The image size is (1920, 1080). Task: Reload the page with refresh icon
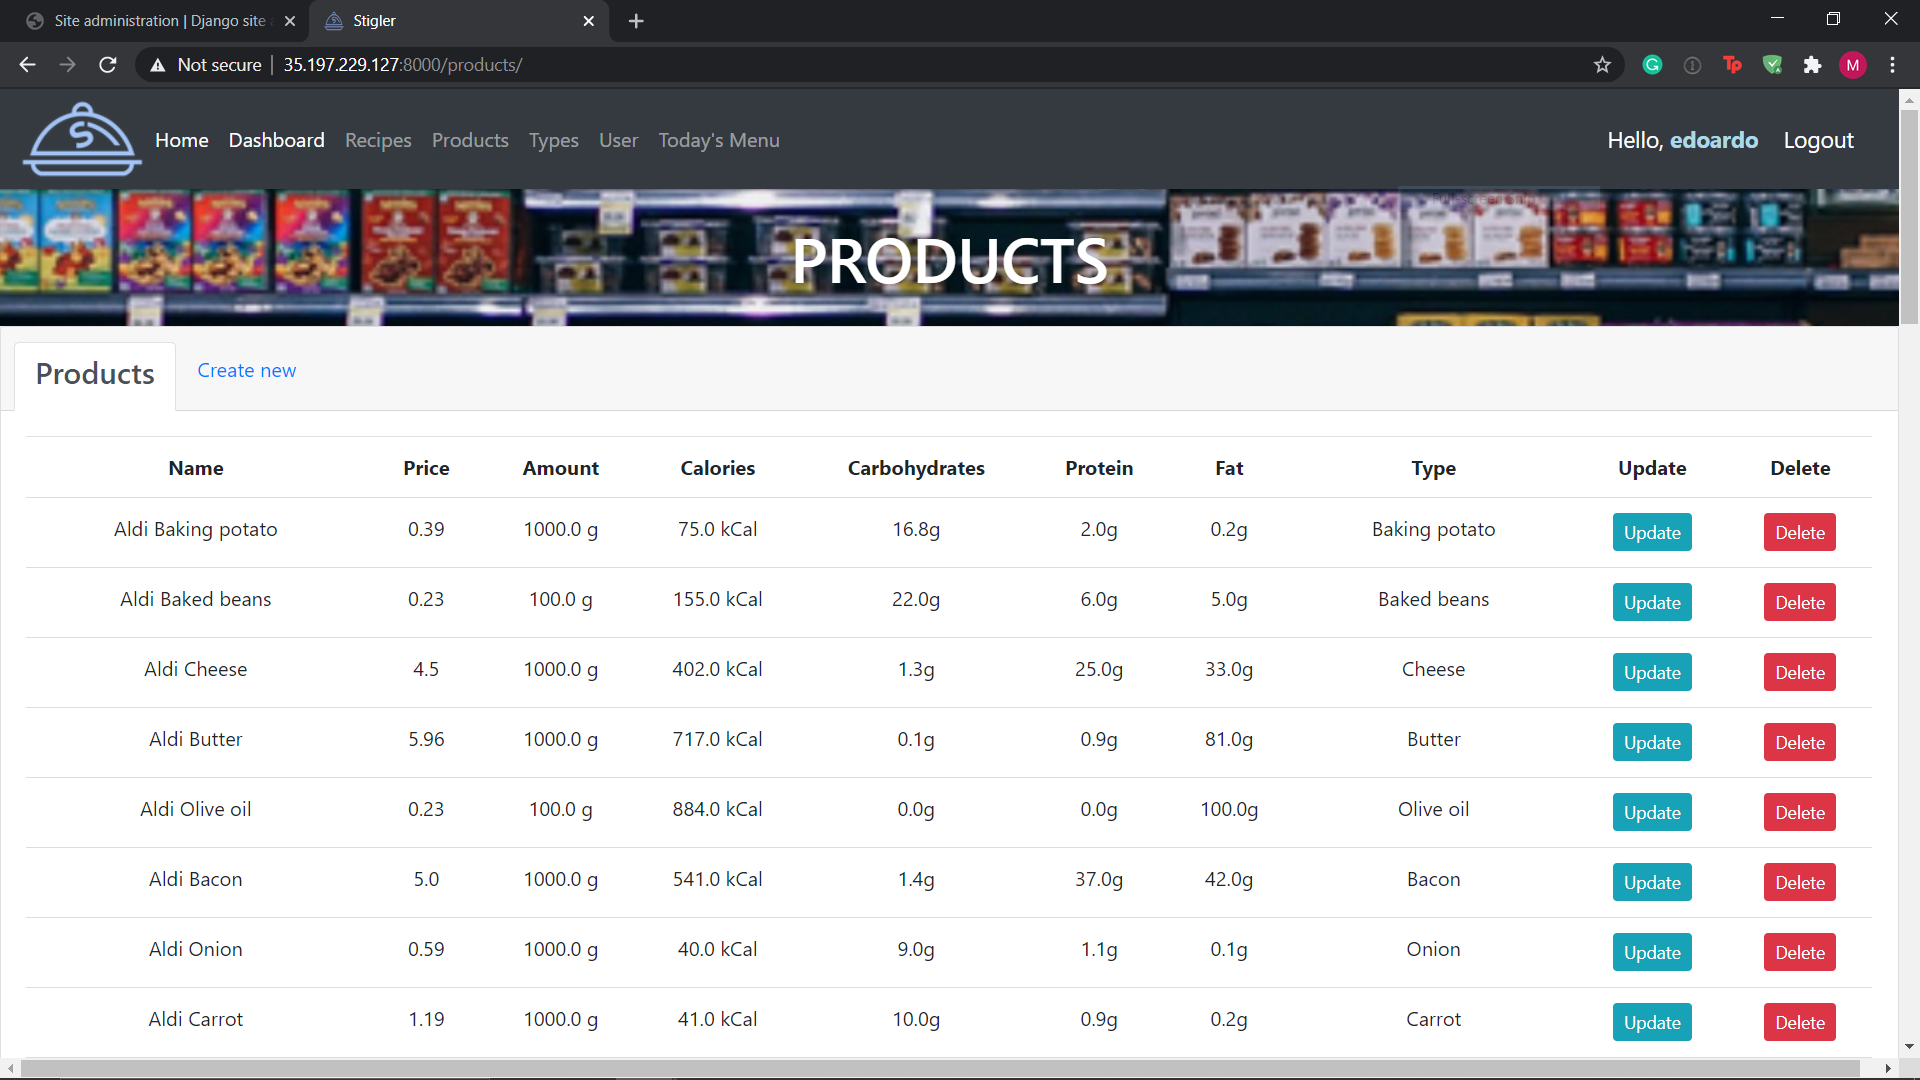click(x=108, y=65)
